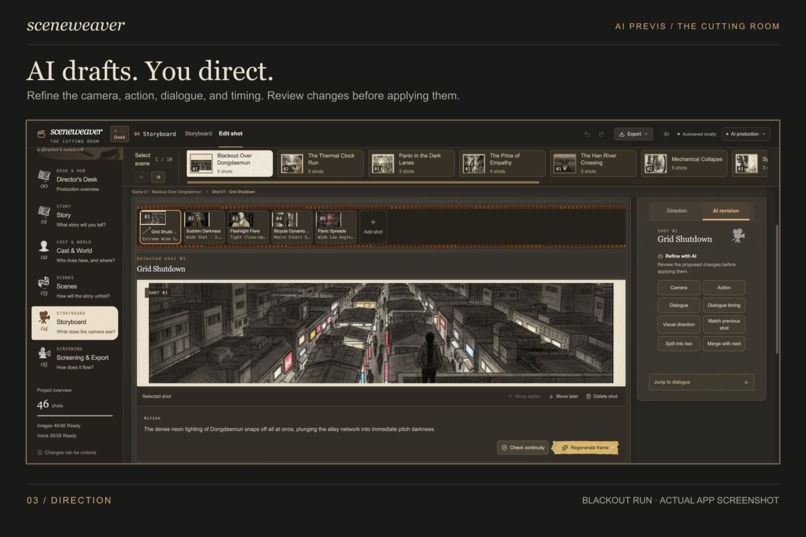
Task: Click the Camera refine button
Action: 679,288
